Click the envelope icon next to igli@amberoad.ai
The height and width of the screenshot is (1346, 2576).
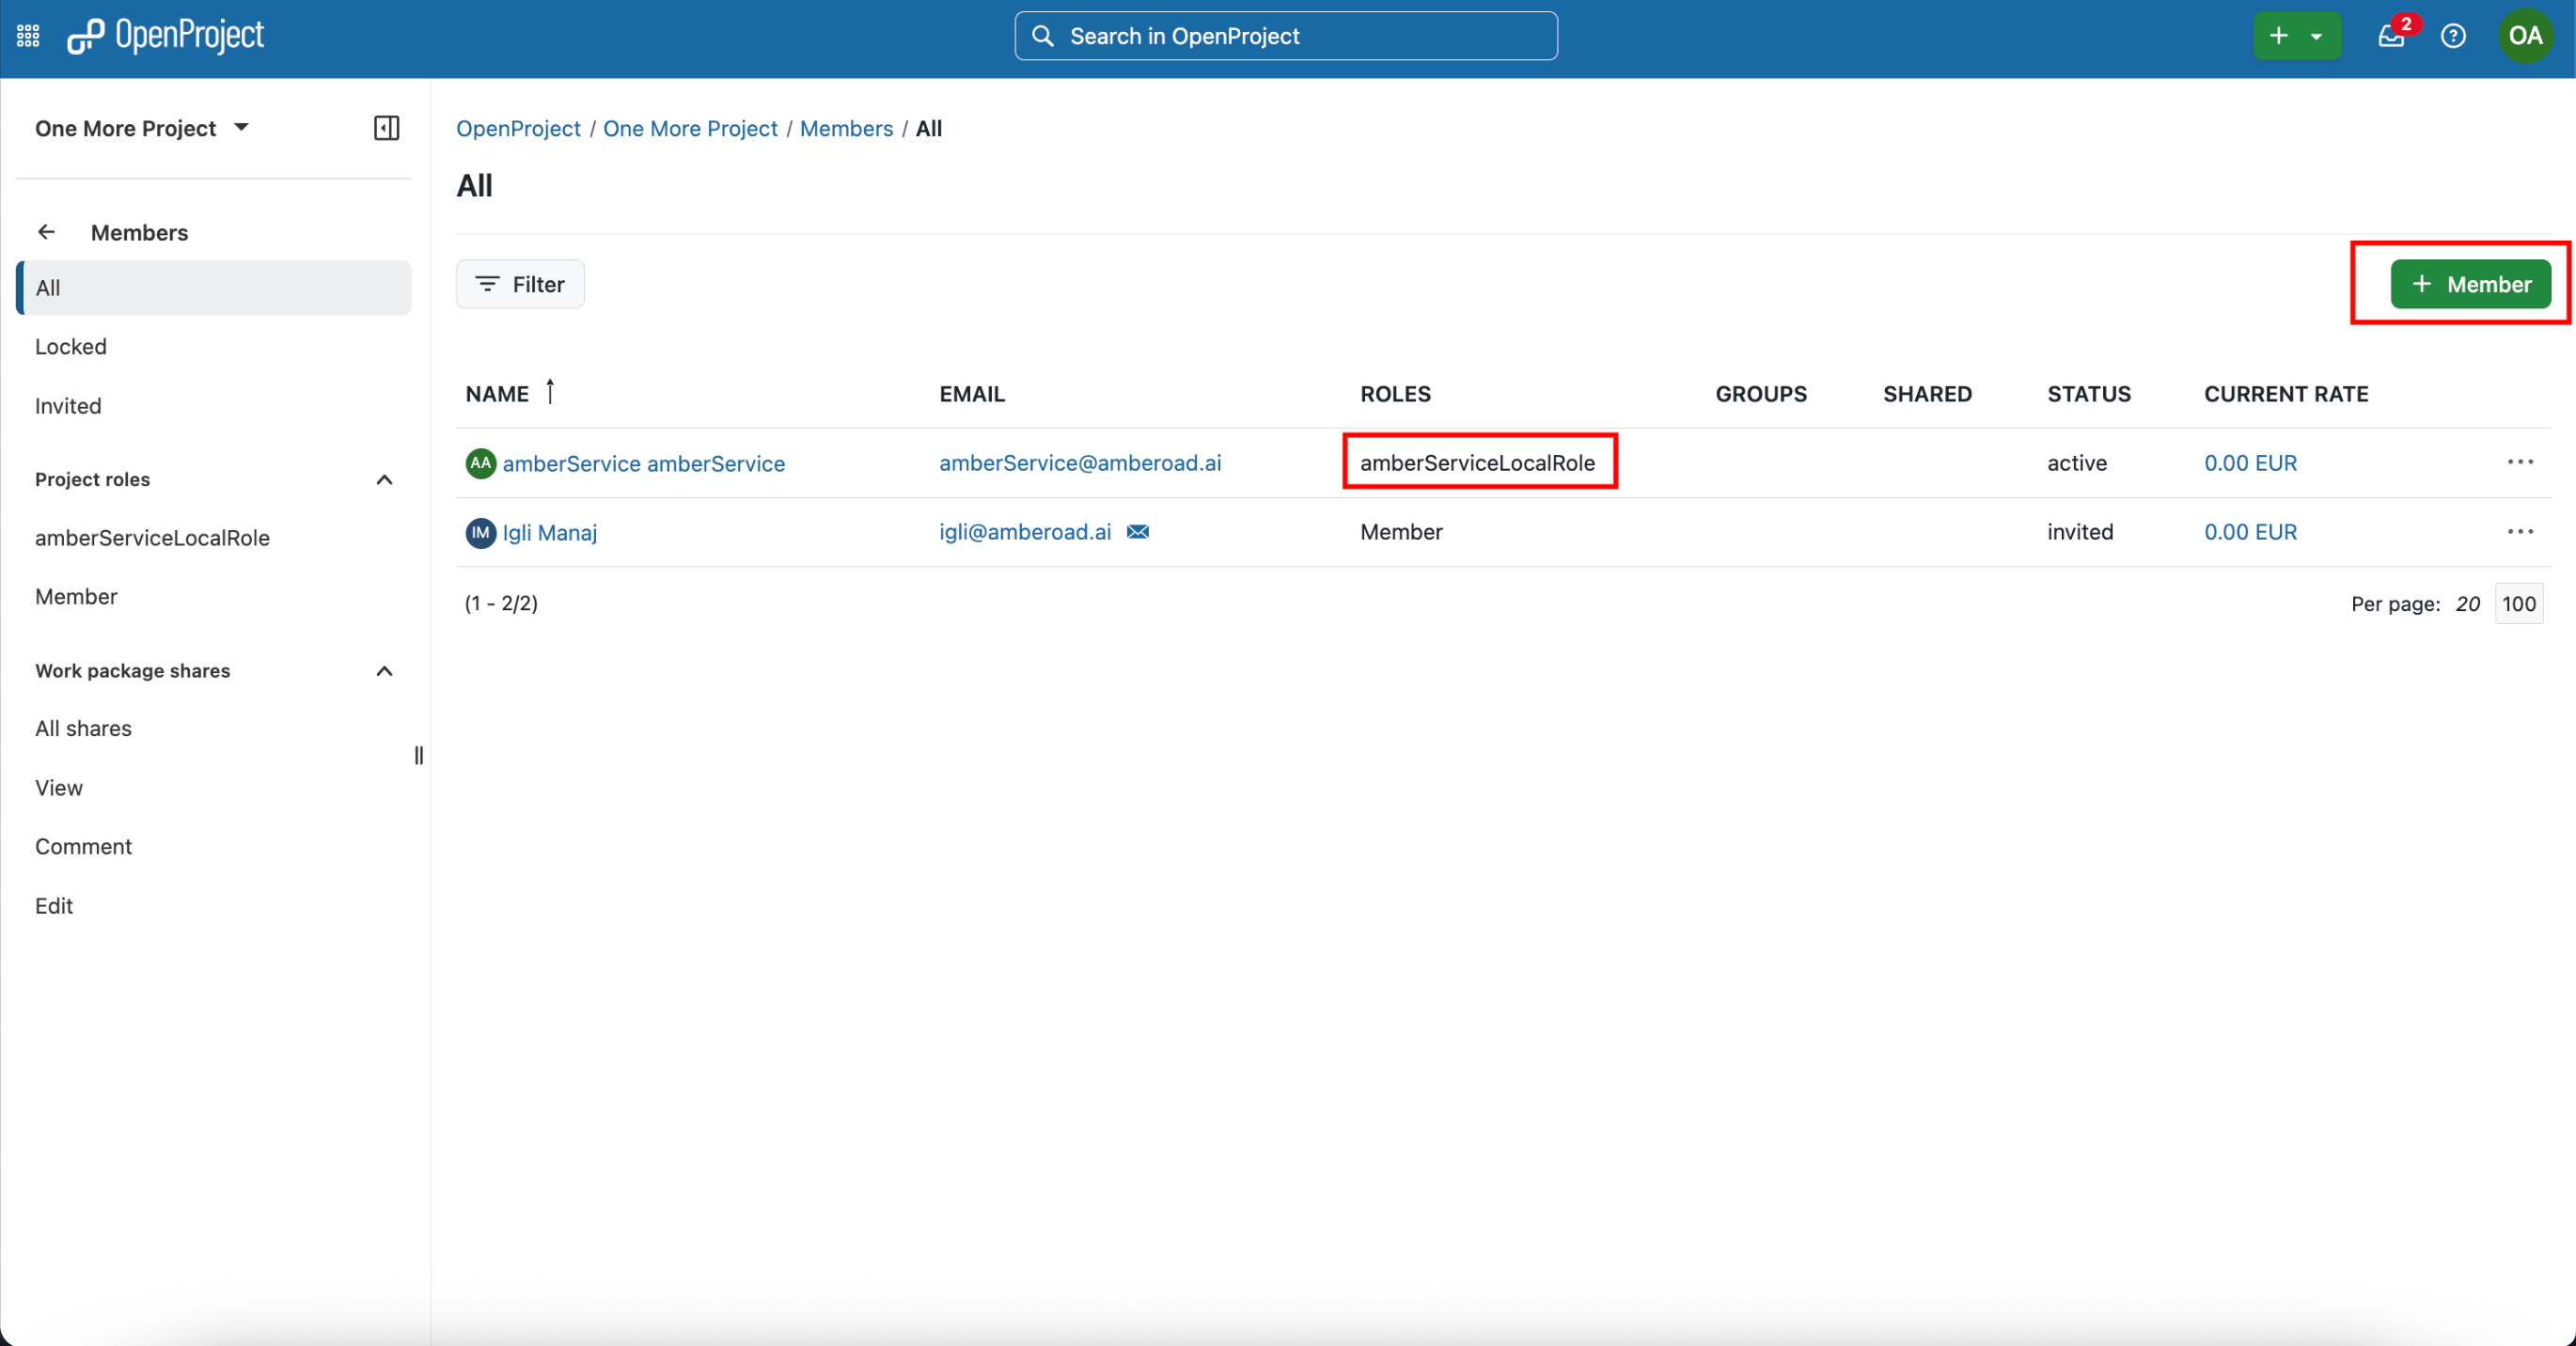1138,532
